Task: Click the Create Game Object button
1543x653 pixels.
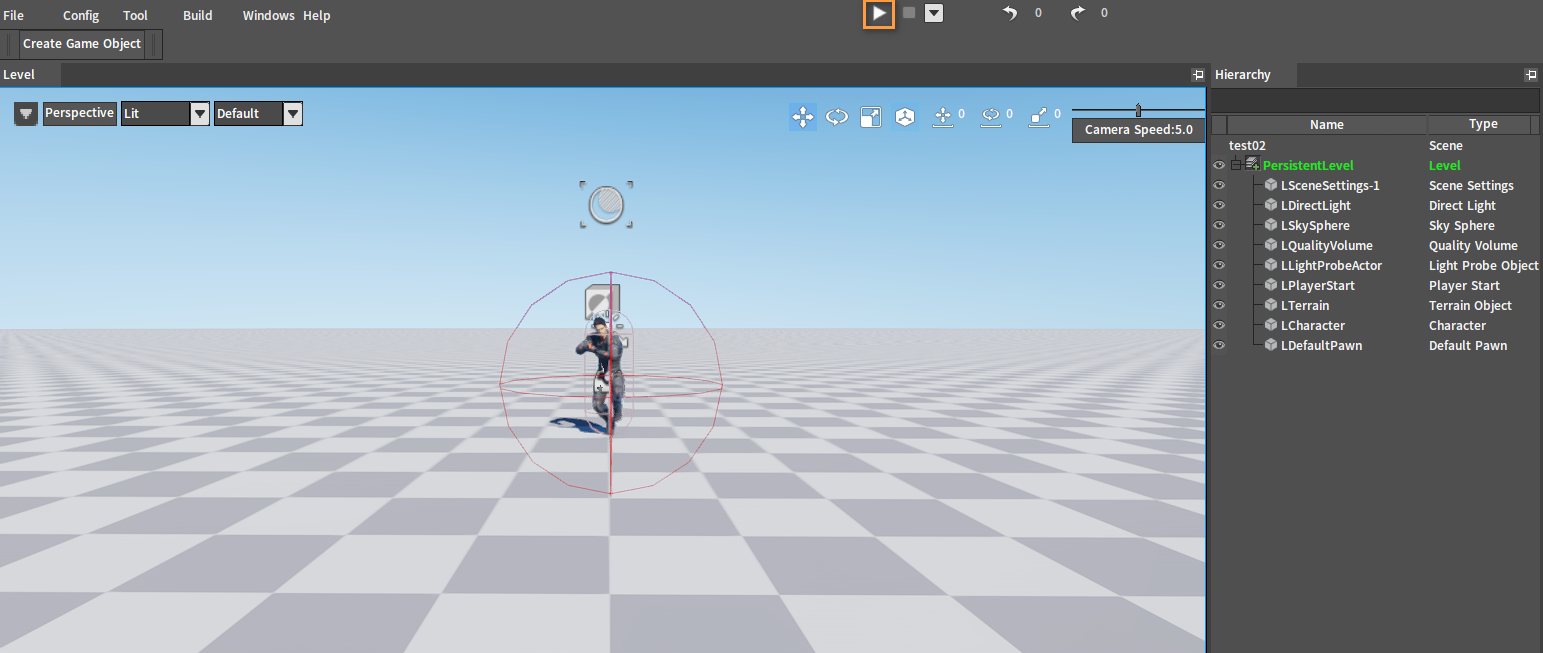Action: click(x=82, y=44)
